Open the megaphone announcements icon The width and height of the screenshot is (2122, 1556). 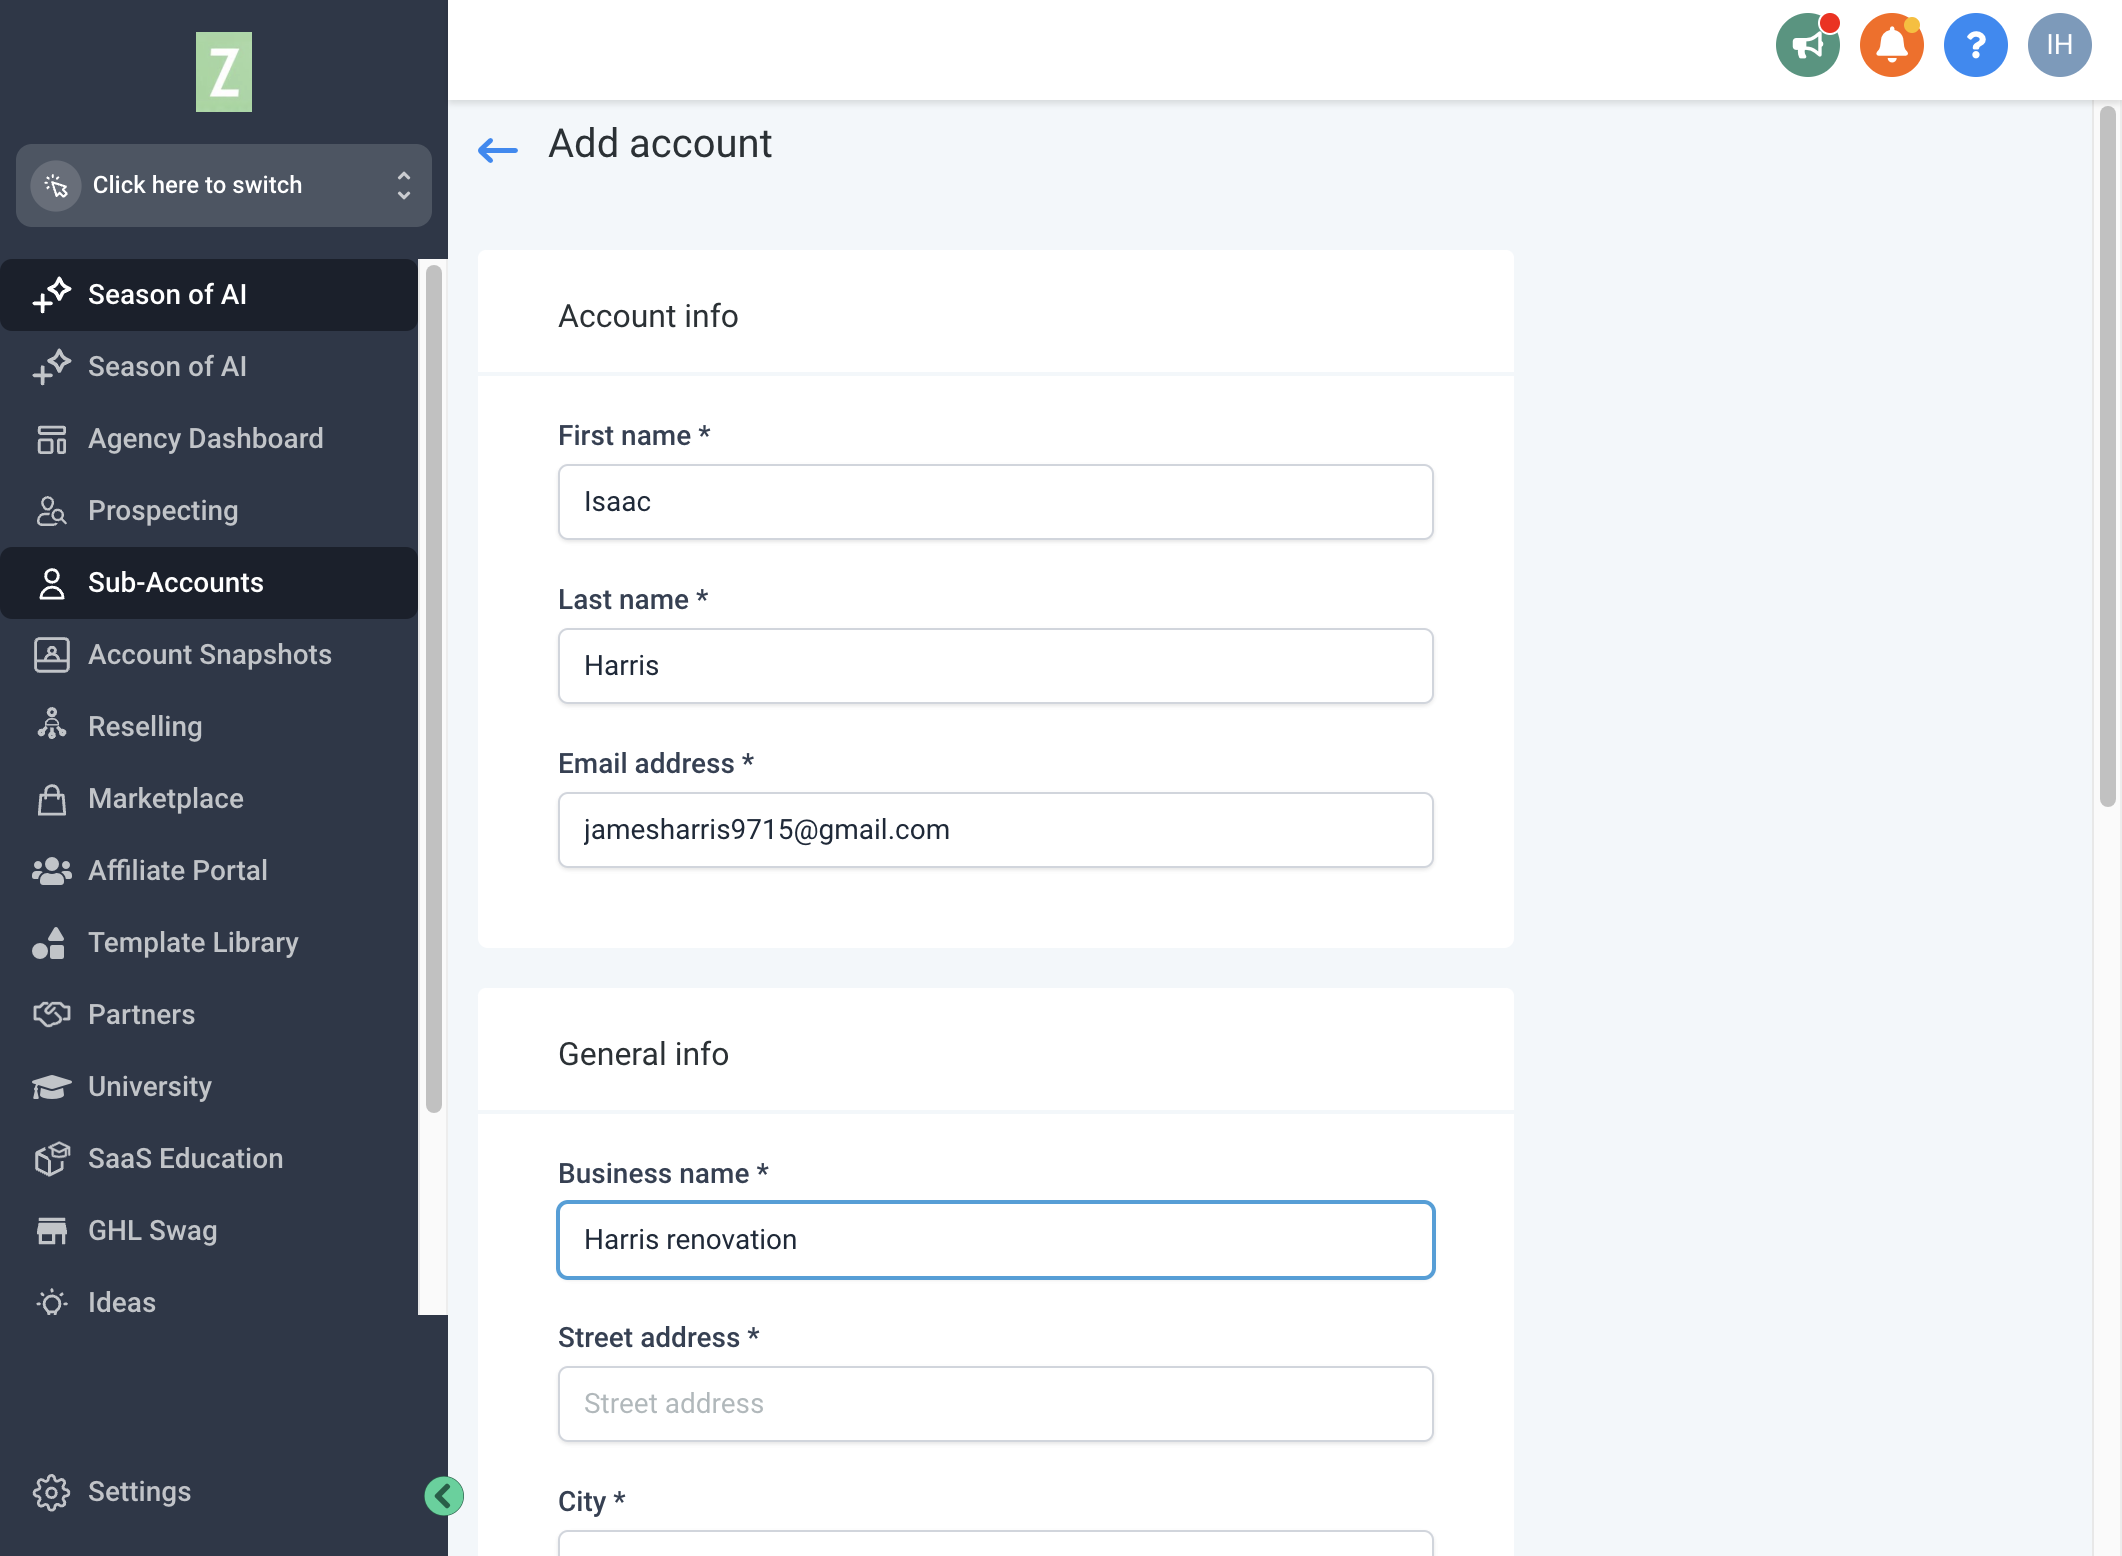coord(1807,45)
